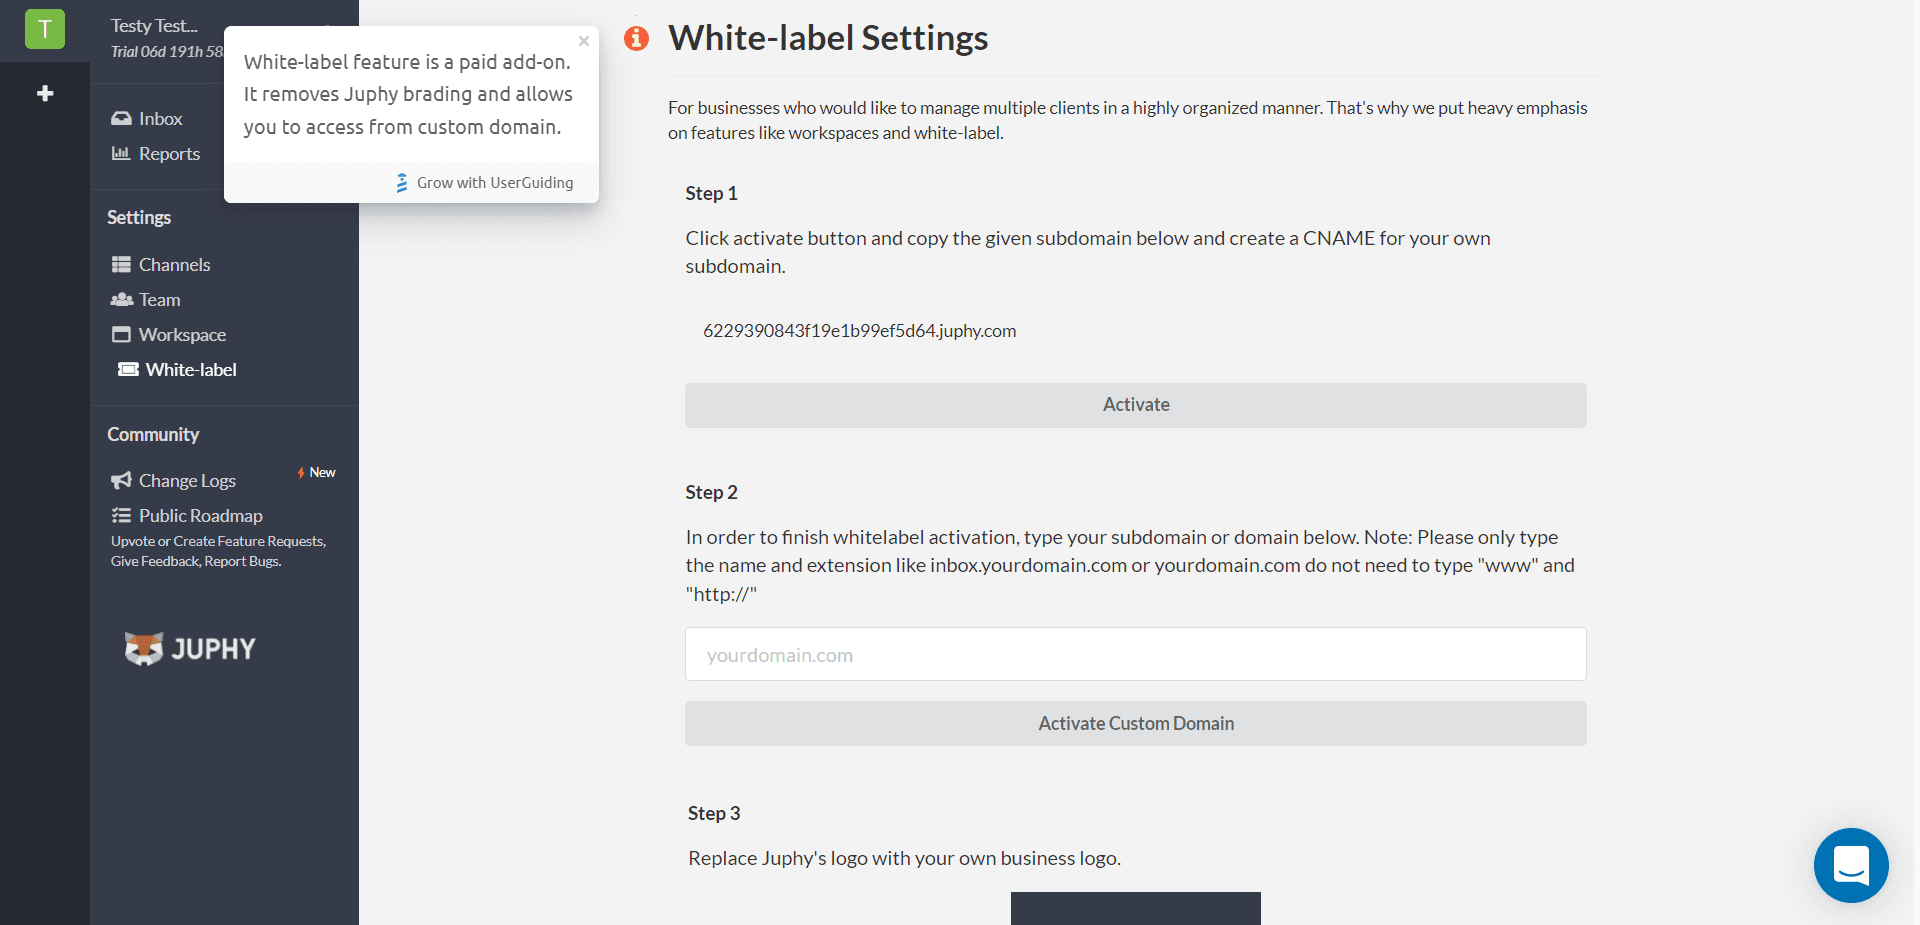Click the Community section header
Viewport: 1920px width, 925px height.
153,434
